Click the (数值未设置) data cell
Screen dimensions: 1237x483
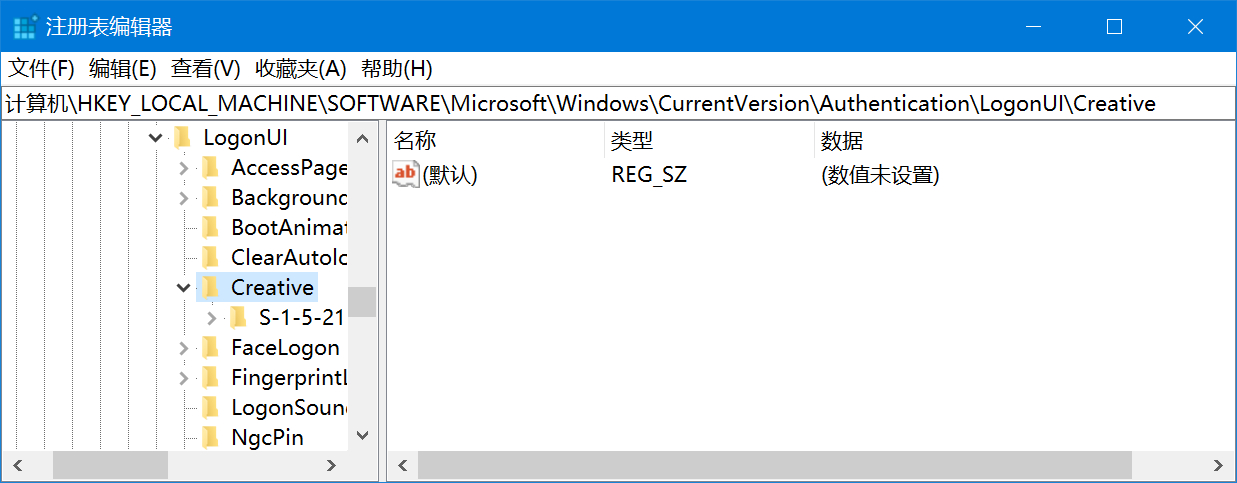(x=880, y=175)
